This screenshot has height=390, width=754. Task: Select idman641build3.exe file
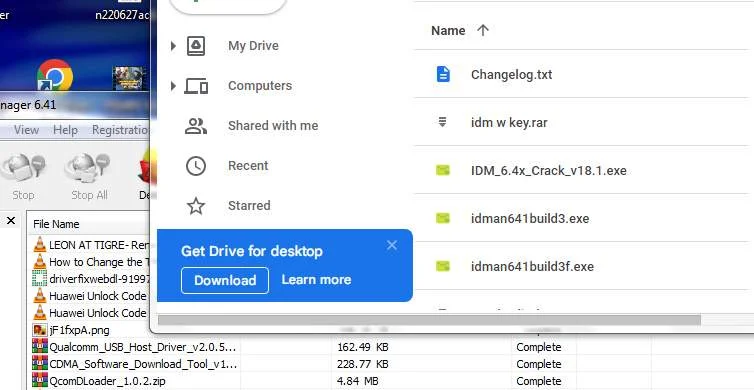click(x=530, y=219)
